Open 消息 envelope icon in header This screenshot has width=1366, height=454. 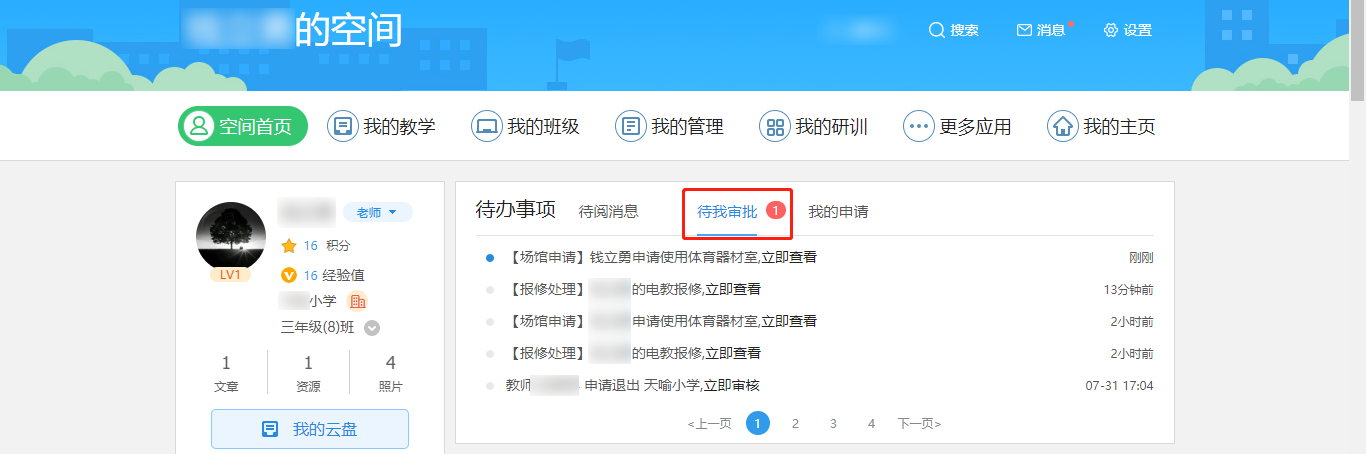1024,30
